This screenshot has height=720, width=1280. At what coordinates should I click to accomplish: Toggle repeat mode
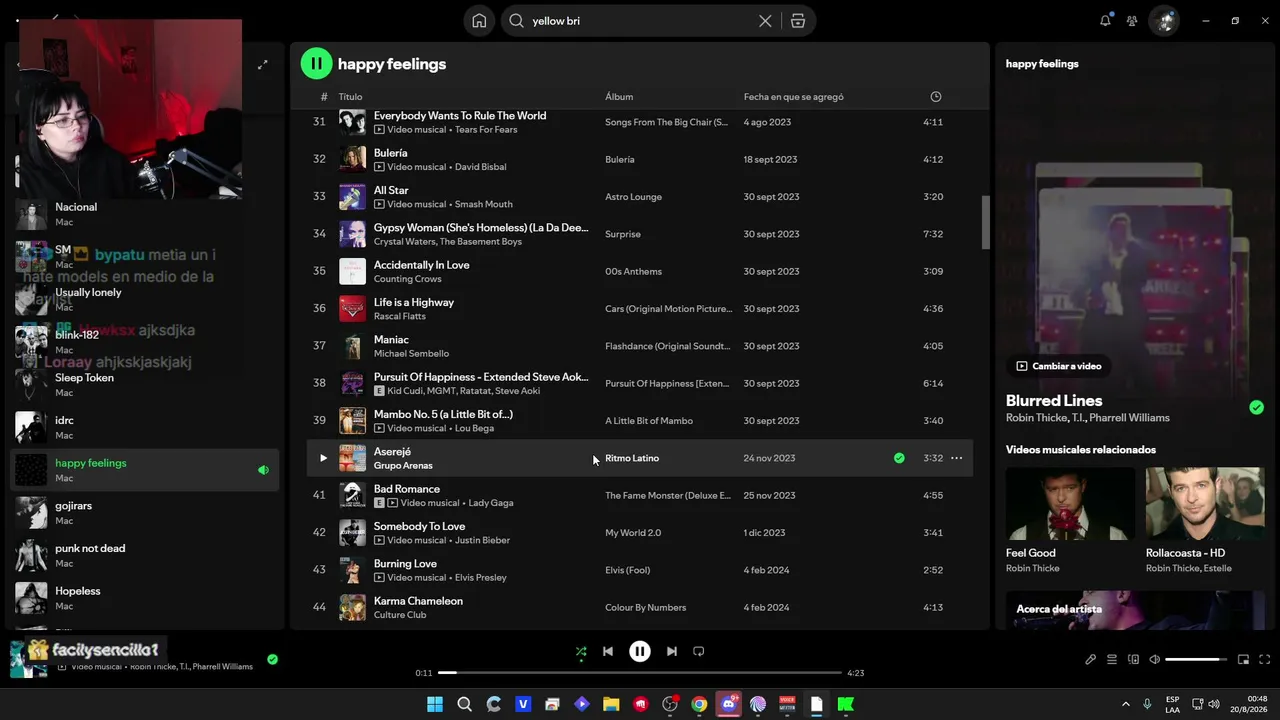tap(699, 652)
